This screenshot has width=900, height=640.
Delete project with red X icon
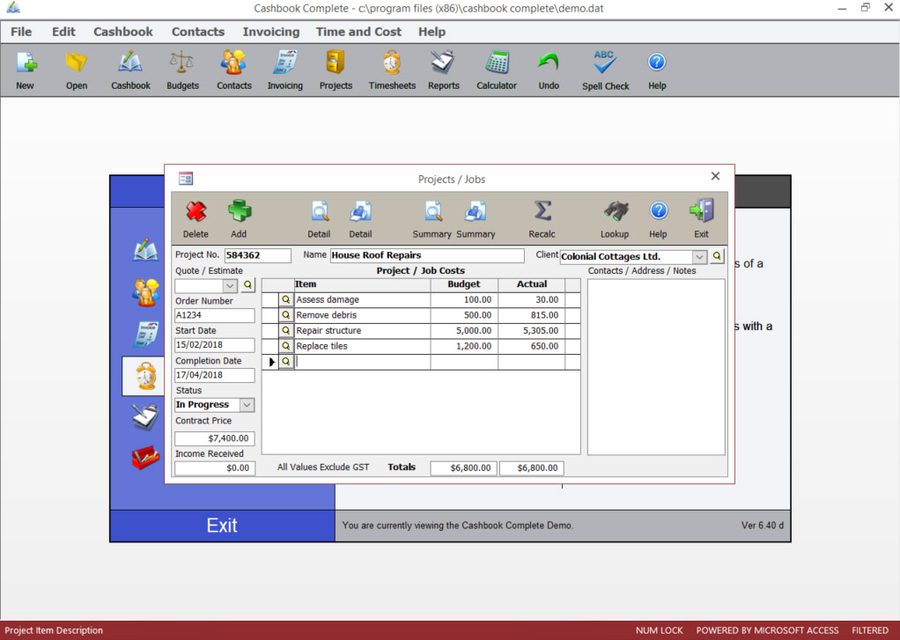pyautogui.click(x=196, y=212)
